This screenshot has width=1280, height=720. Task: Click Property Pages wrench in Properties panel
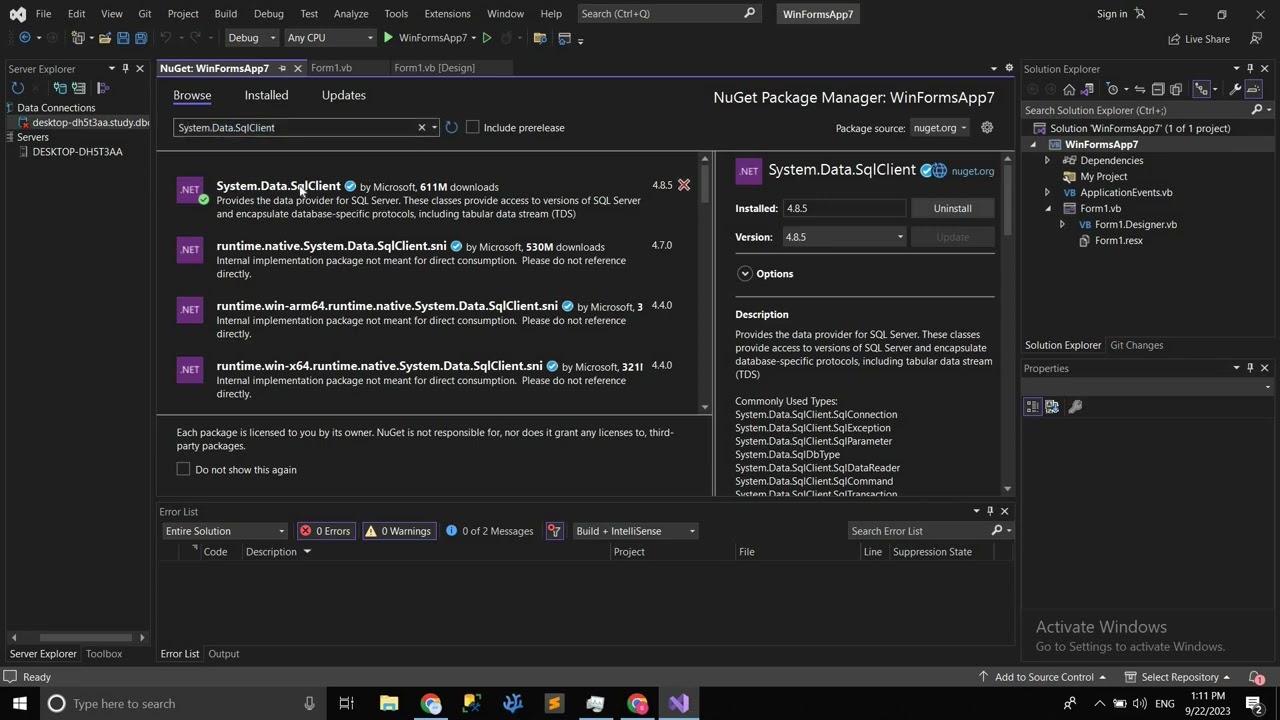1075,406
